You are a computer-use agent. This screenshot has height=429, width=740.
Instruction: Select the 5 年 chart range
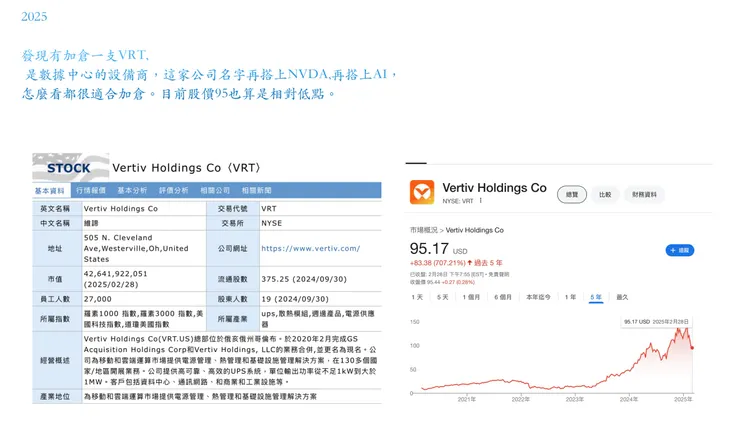pyautogui.click(x=596, y=297)
